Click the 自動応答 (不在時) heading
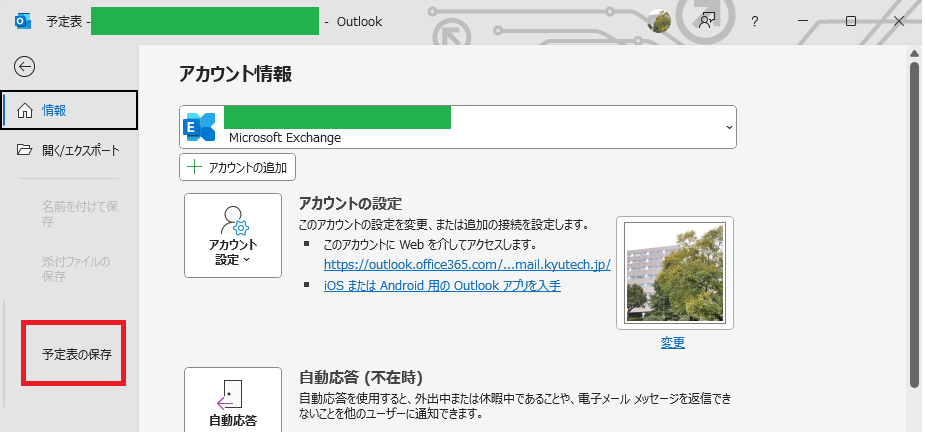Image resolution: width=925 pixels, height=432 pixels. (x=361, y=377)
